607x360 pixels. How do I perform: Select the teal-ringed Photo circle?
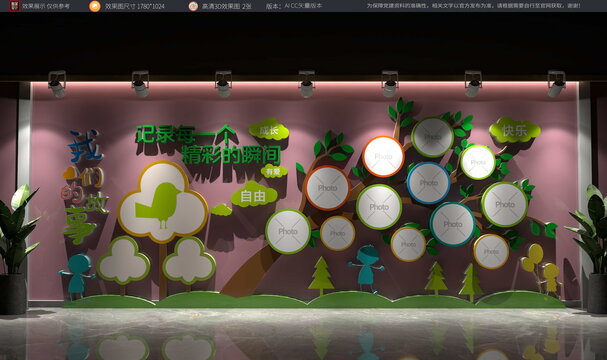point(452,224)
